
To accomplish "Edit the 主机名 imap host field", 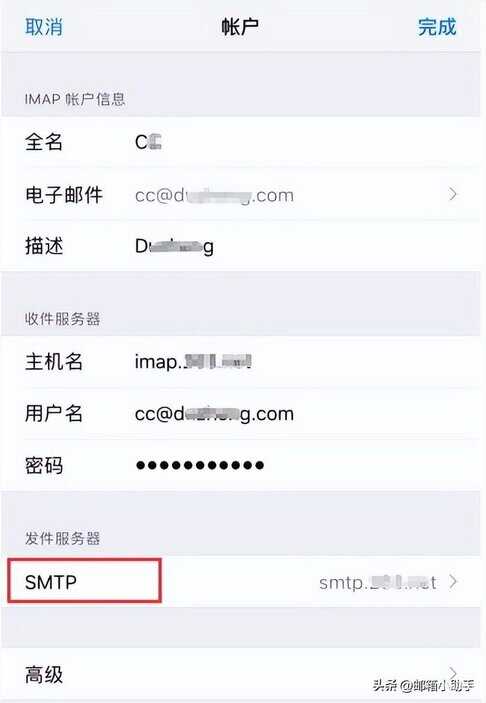I will (x=193, y=361).
